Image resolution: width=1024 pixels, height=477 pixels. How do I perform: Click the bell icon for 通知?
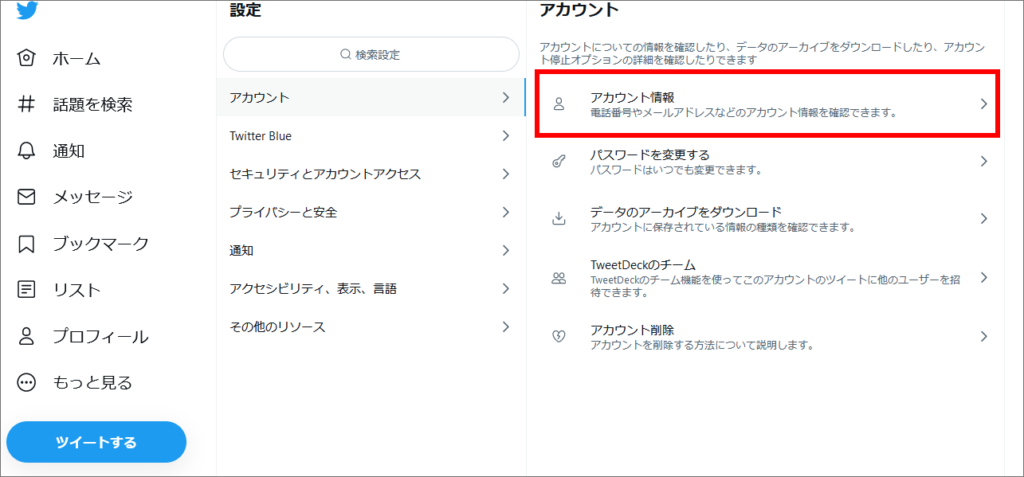click(26, 151)
